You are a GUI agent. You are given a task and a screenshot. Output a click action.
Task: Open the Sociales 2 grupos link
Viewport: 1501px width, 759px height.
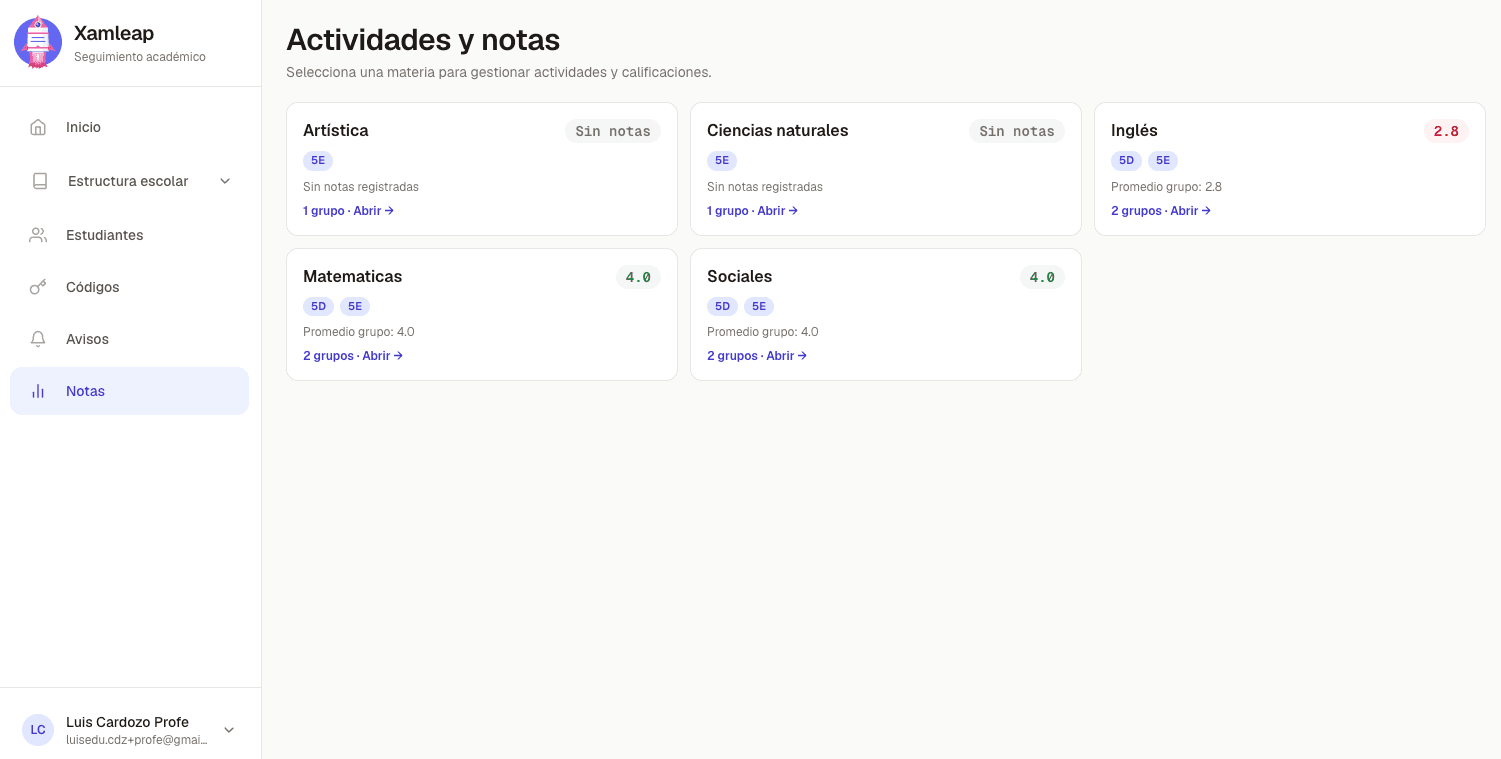(x=757, y=356)
